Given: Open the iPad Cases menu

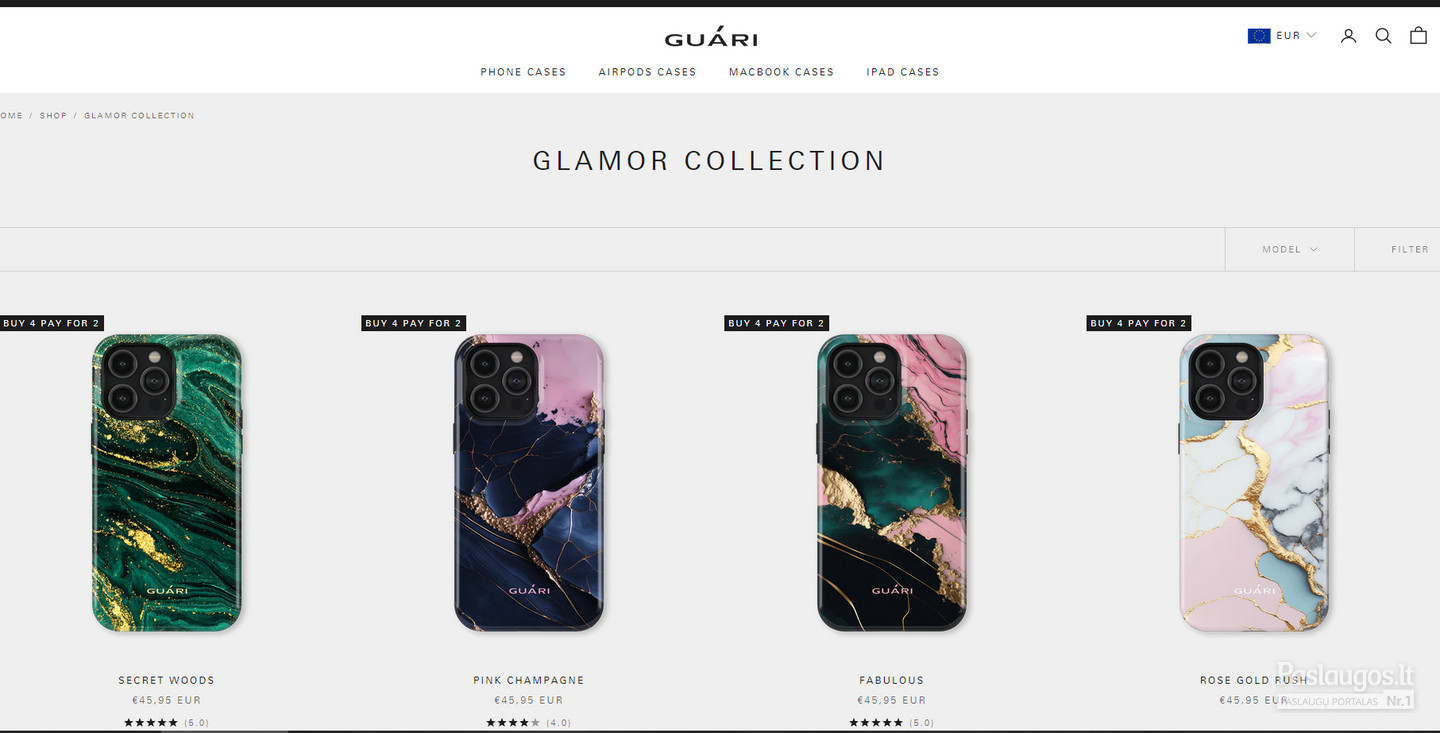Looking at the screenshot, I should pyautogui.click(x=903, y=72).
